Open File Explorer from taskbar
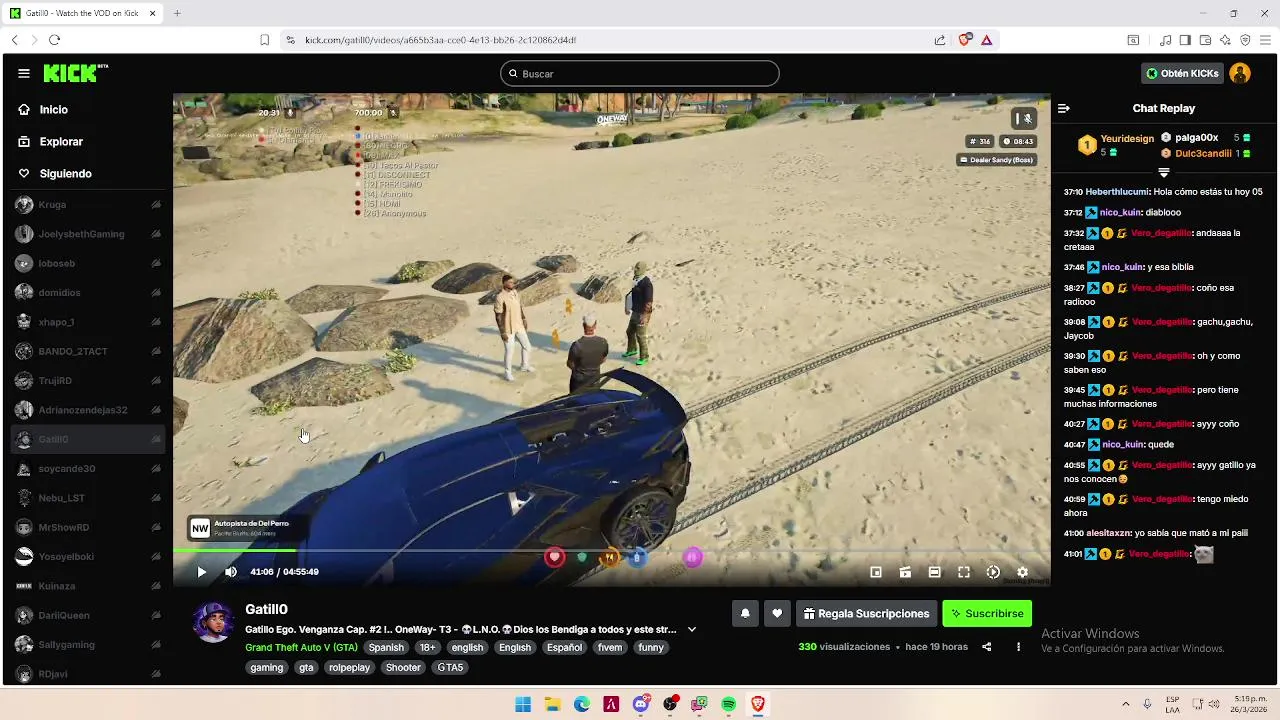The height and width of the screenshot is (720, 1280). click(552, 705)
